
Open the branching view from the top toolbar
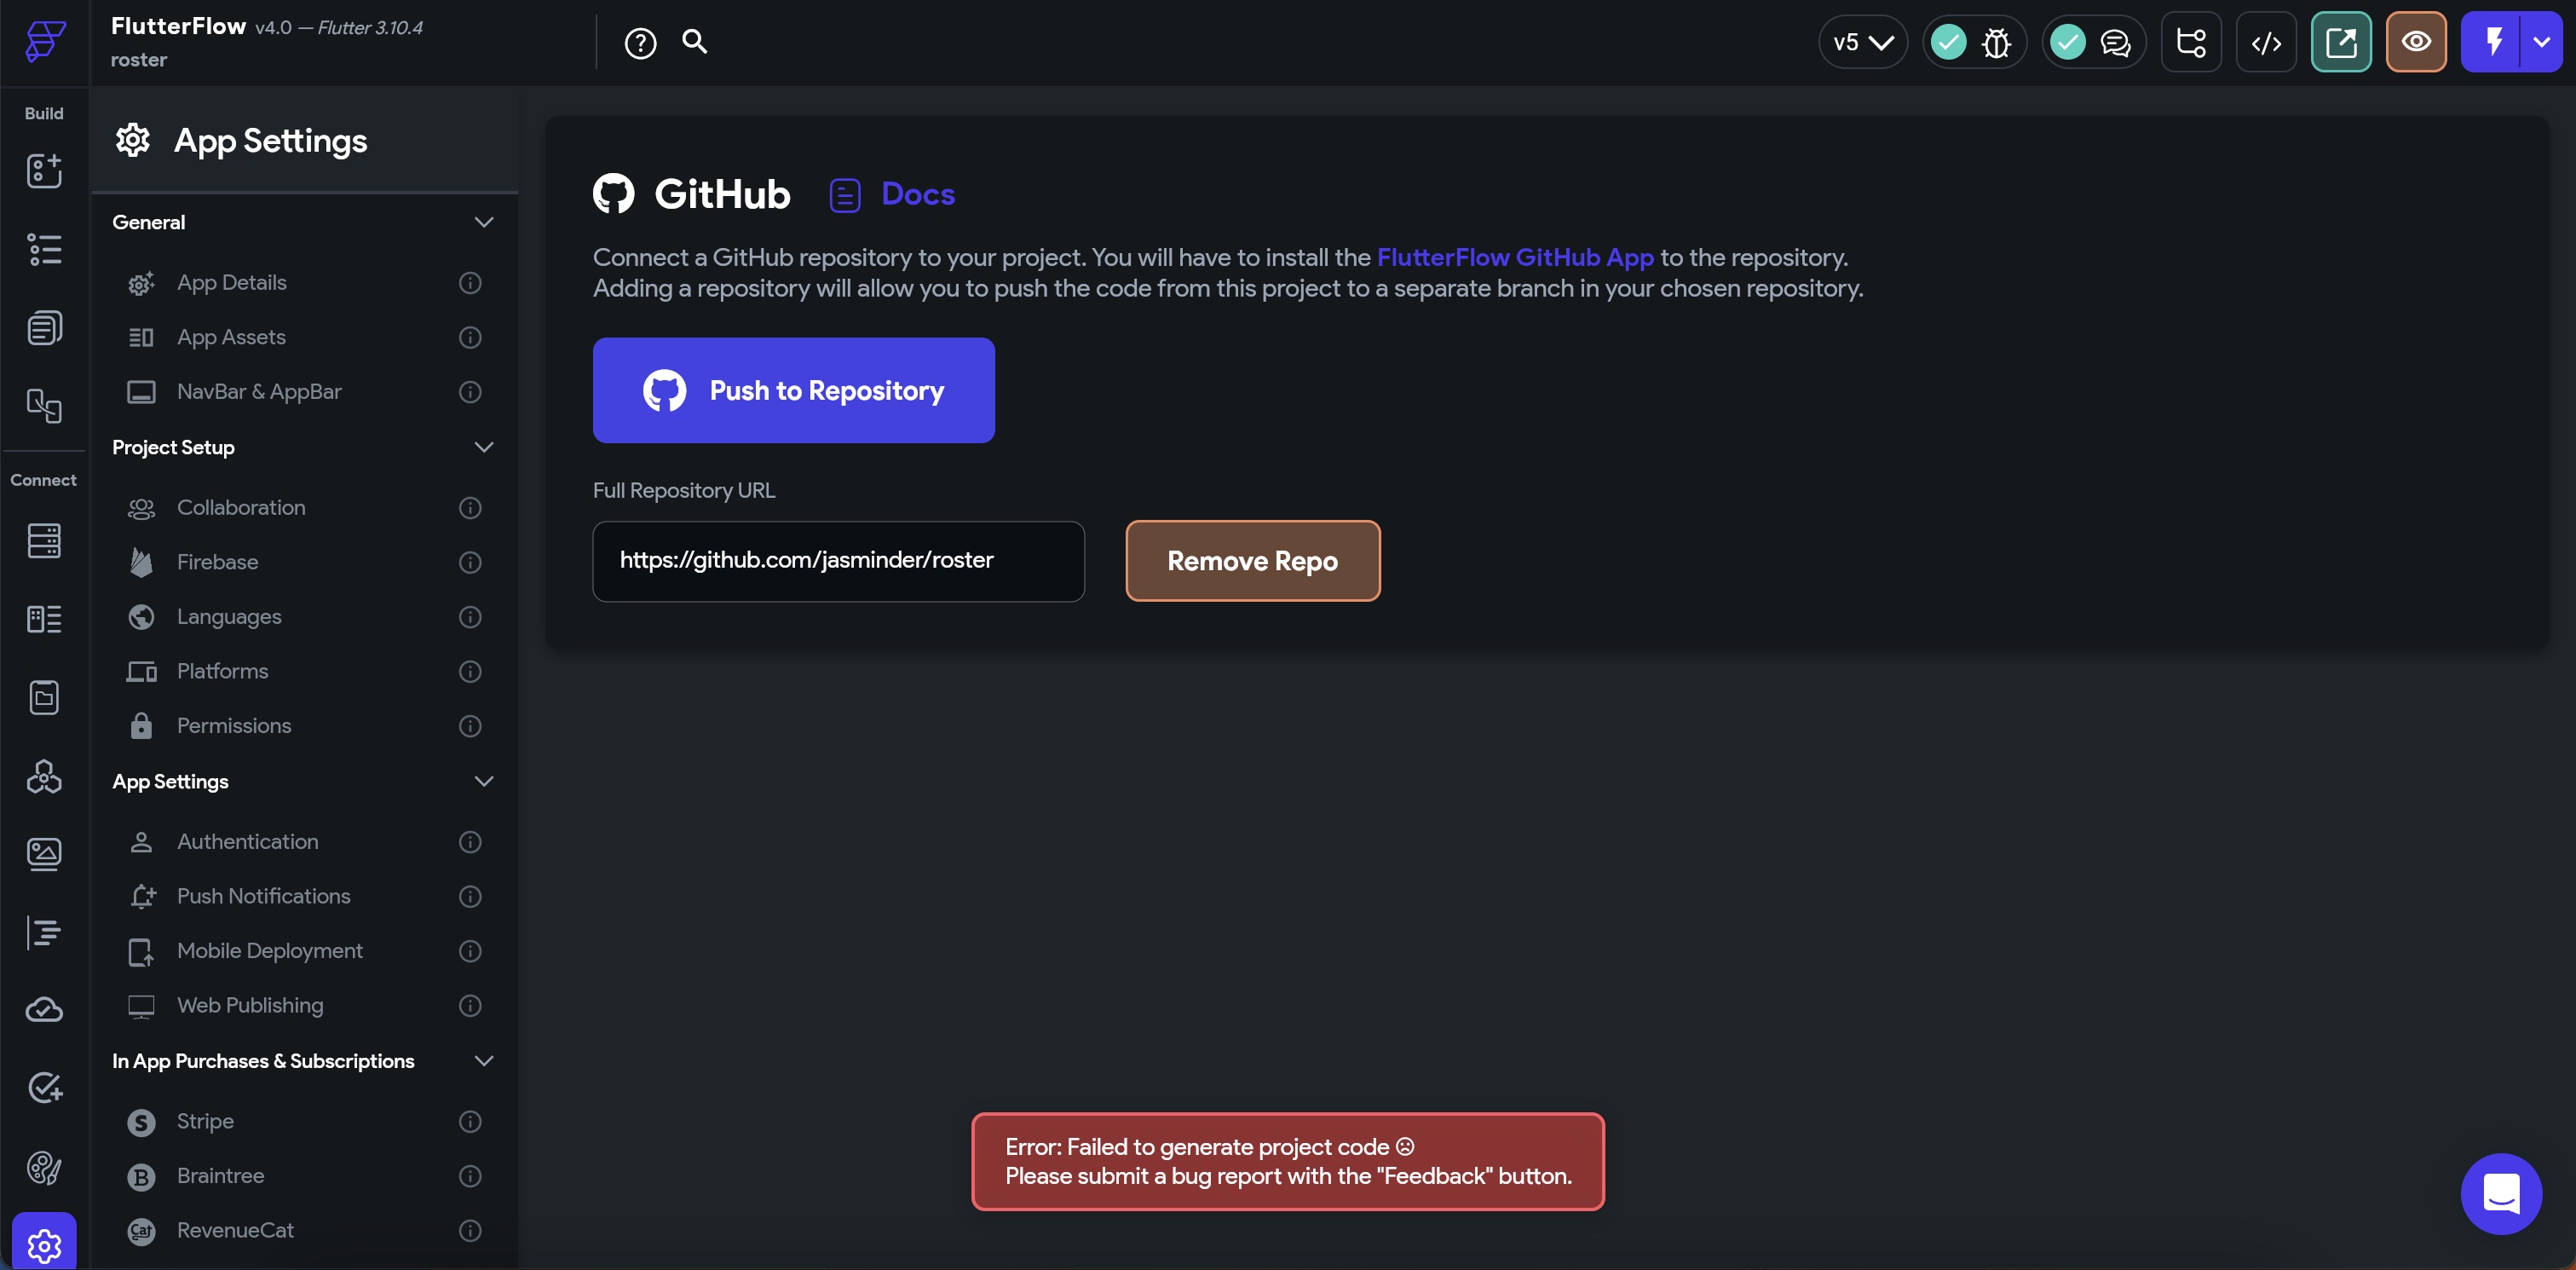pos(2191,41)
